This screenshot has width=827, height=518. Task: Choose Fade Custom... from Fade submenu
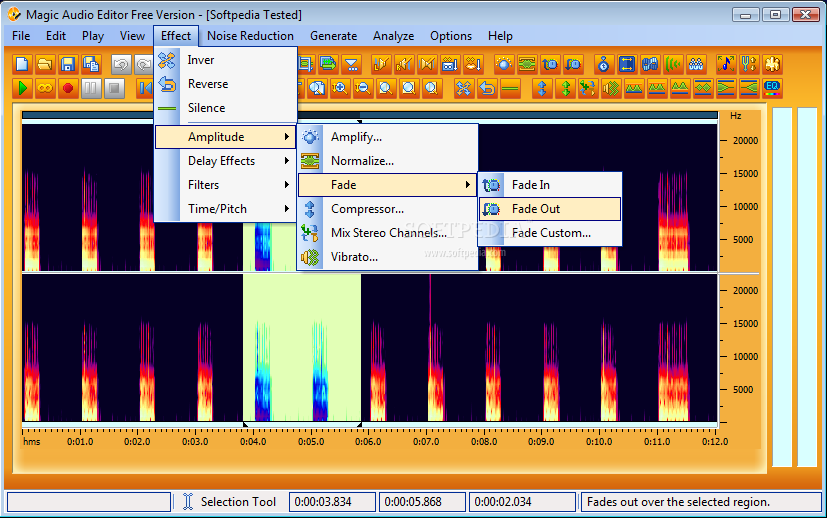coord(550,233)
